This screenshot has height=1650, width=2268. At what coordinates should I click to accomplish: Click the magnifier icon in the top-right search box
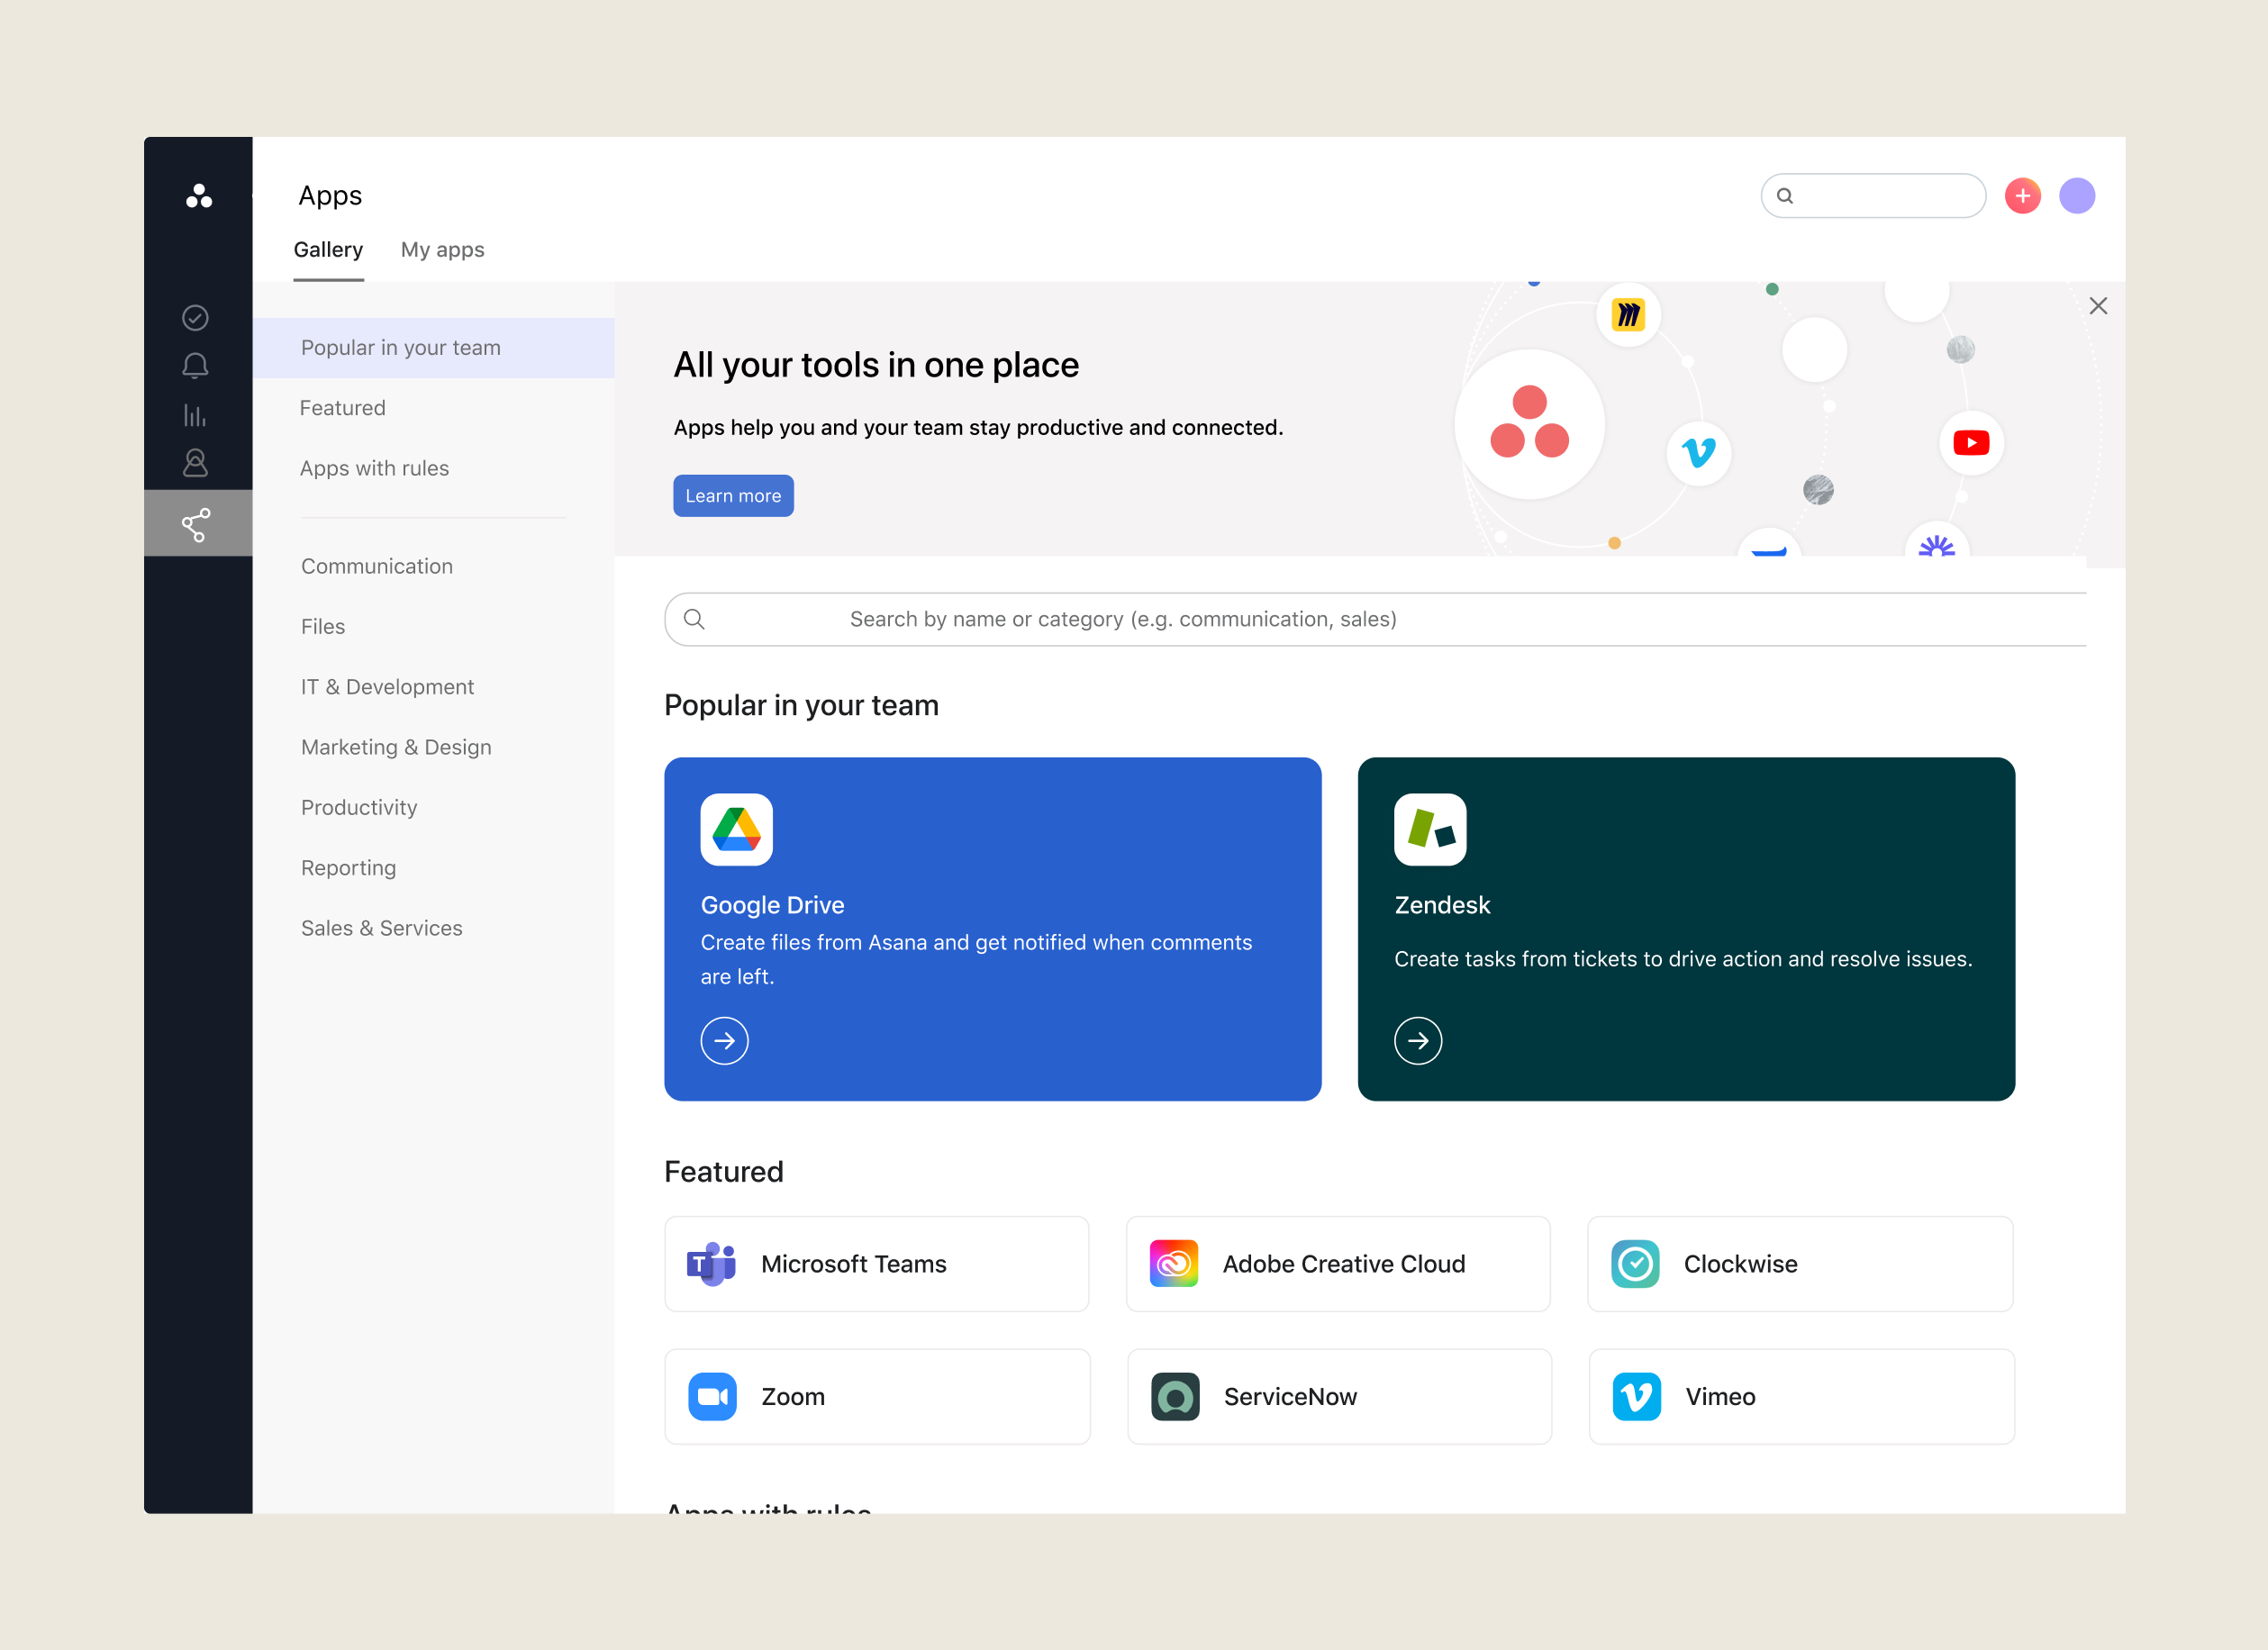pos(1785,196)
